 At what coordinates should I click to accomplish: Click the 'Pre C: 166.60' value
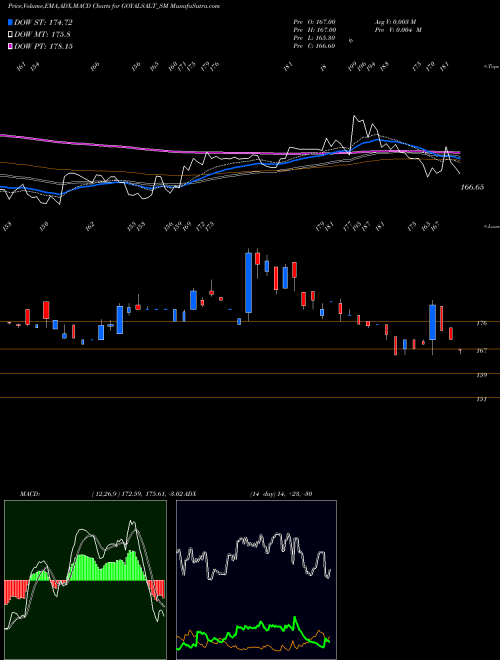point(314,46)
